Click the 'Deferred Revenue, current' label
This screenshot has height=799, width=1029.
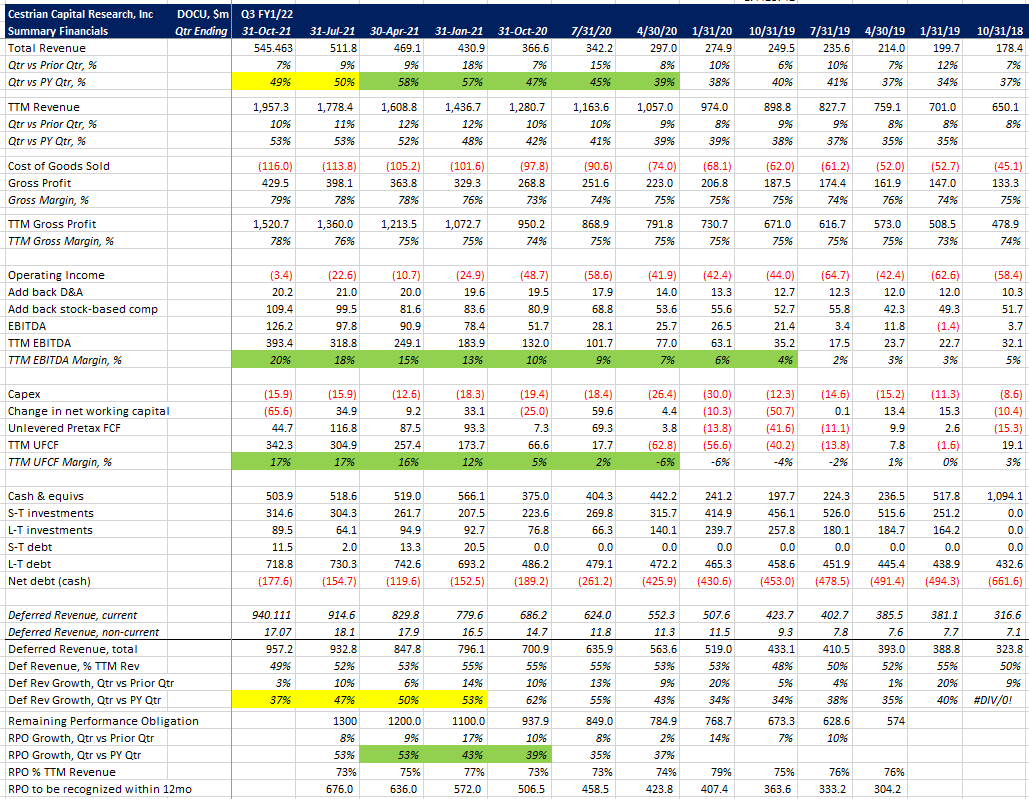pyautogui.click(x=72, y=615)
